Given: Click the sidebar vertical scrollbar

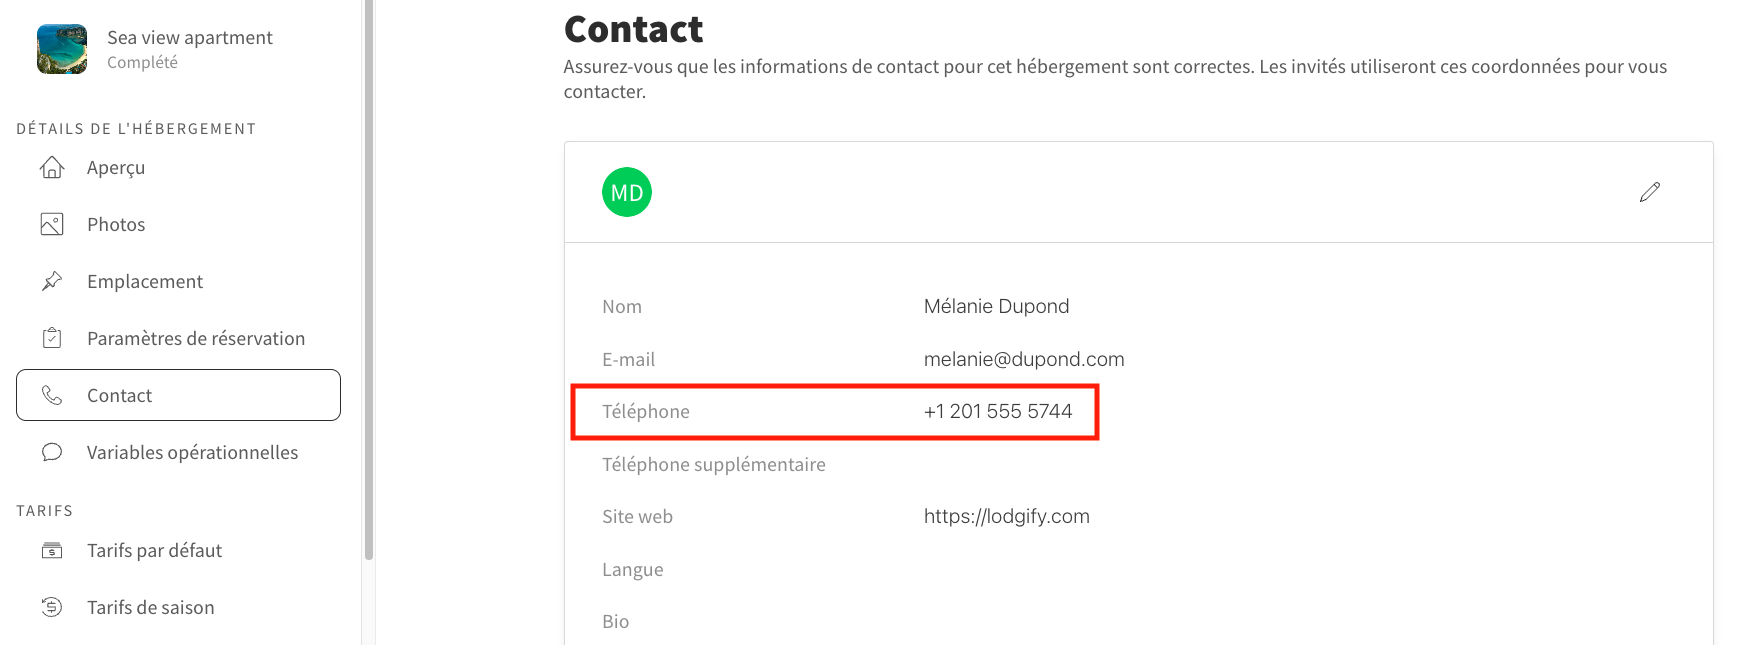Looking at the screenshot, I should [x=369, y=280].
